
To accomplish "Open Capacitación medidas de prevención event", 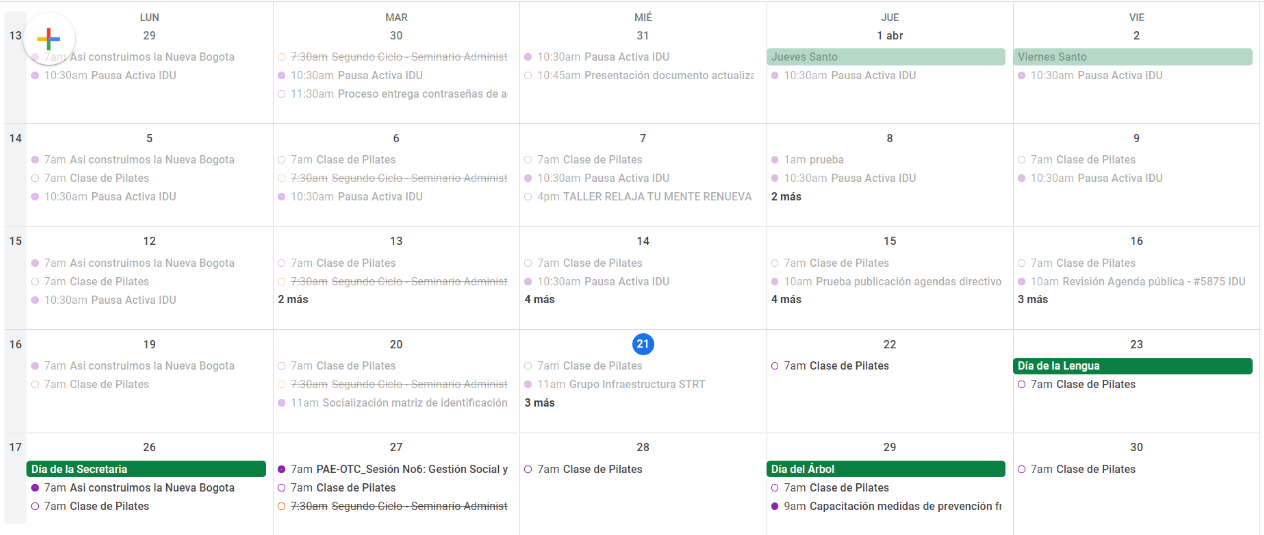I will click(886, 506).
